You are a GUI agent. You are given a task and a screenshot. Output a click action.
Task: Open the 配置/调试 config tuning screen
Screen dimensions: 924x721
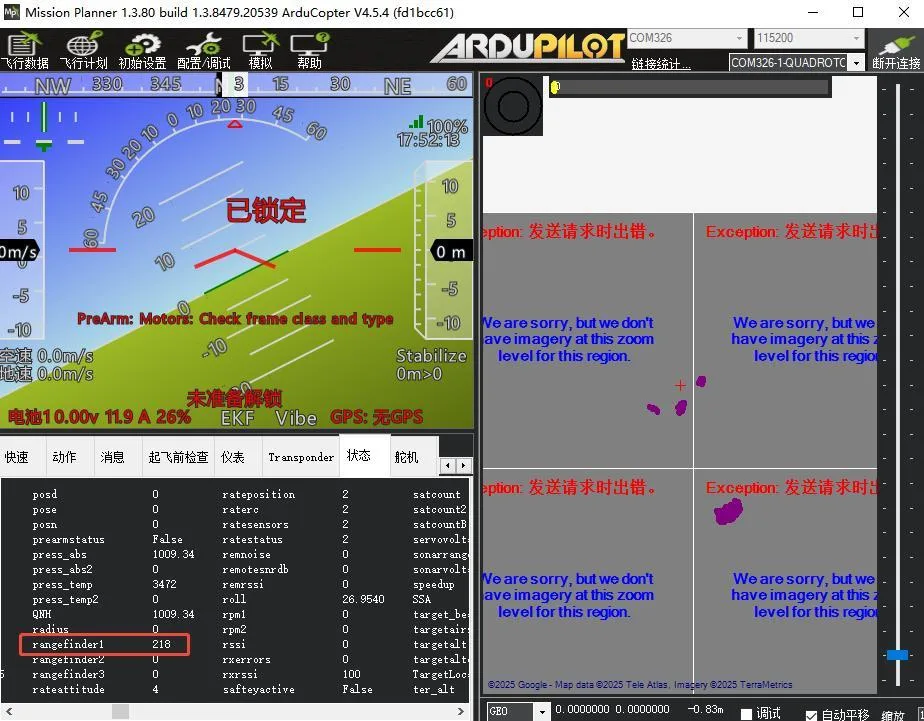[x=204, y=51]
